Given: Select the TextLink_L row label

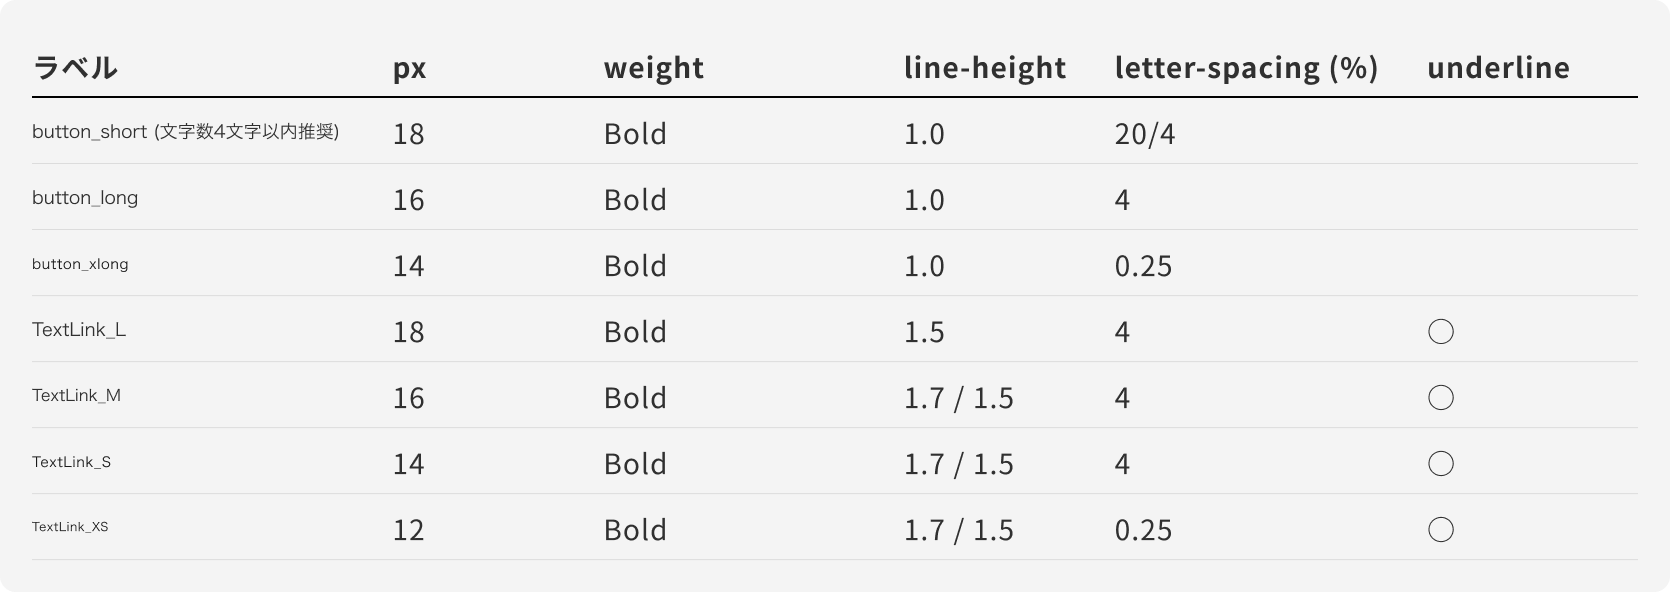Looking at the screenshot, I should tap(79, 330).
